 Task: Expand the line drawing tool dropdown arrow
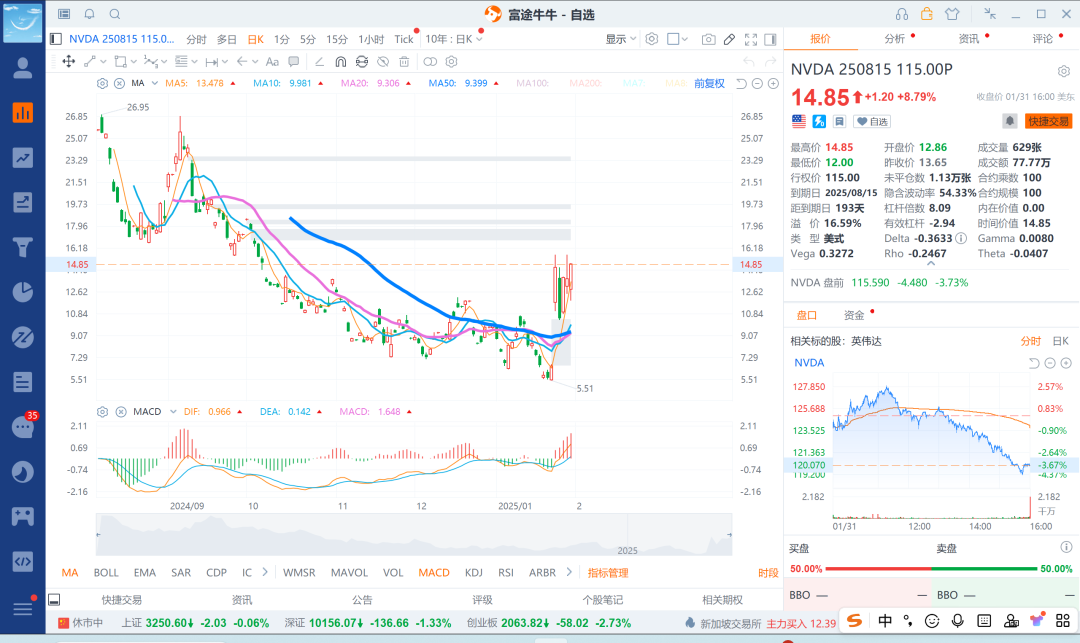pyautogui.click(x=103, y=62)
